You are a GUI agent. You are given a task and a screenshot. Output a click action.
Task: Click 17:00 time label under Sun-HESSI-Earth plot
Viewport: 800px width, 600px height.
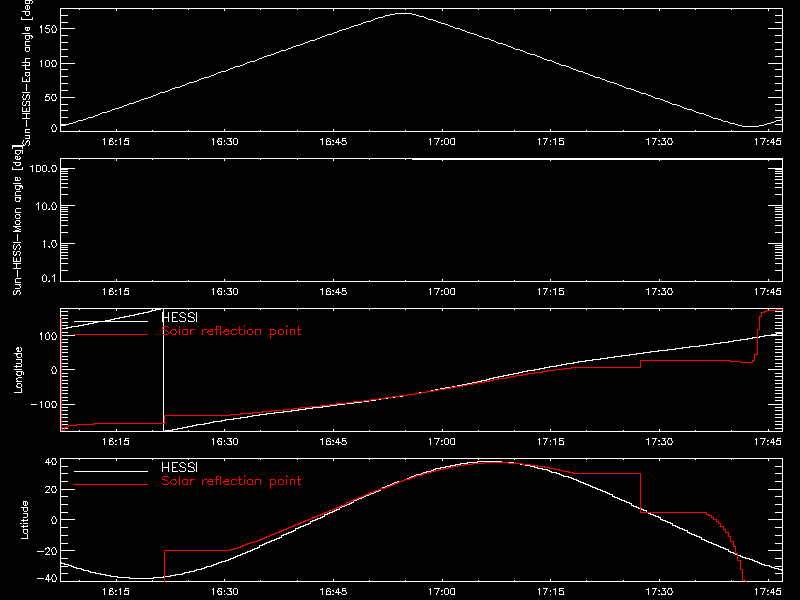442,142
